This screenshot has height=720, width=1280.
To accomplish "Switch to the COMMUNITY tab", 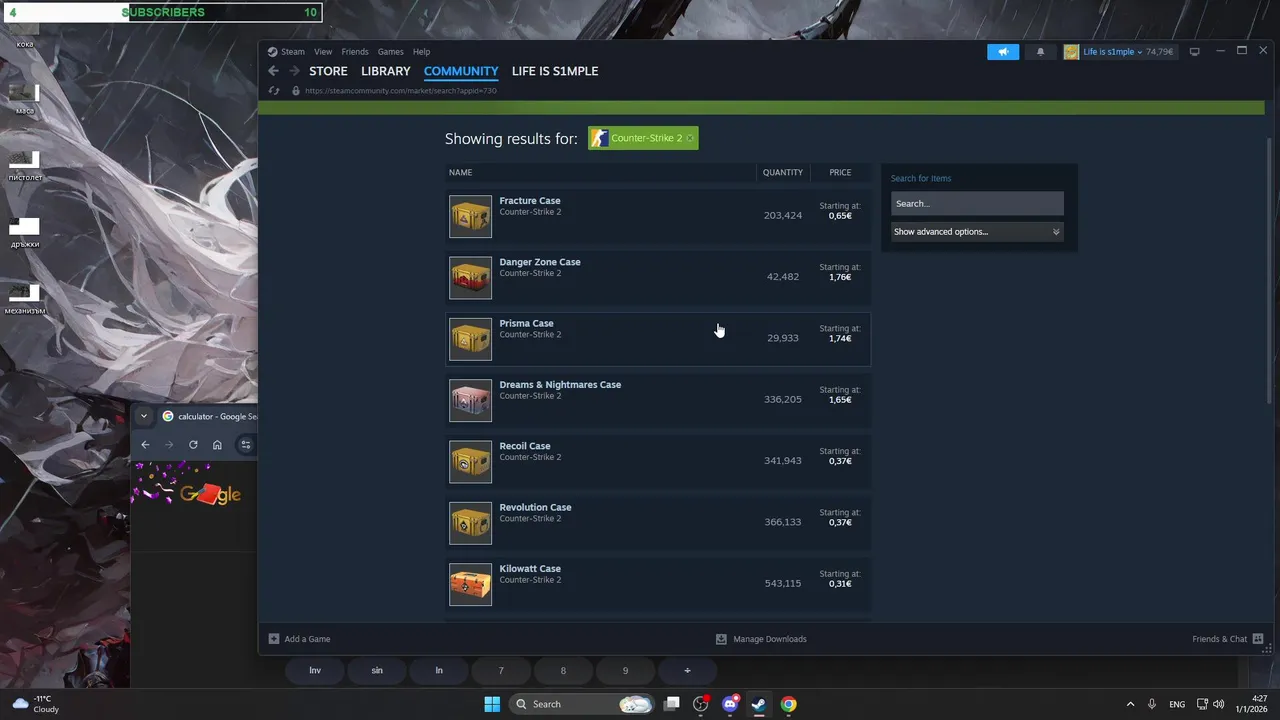I will tap(461, 71).
